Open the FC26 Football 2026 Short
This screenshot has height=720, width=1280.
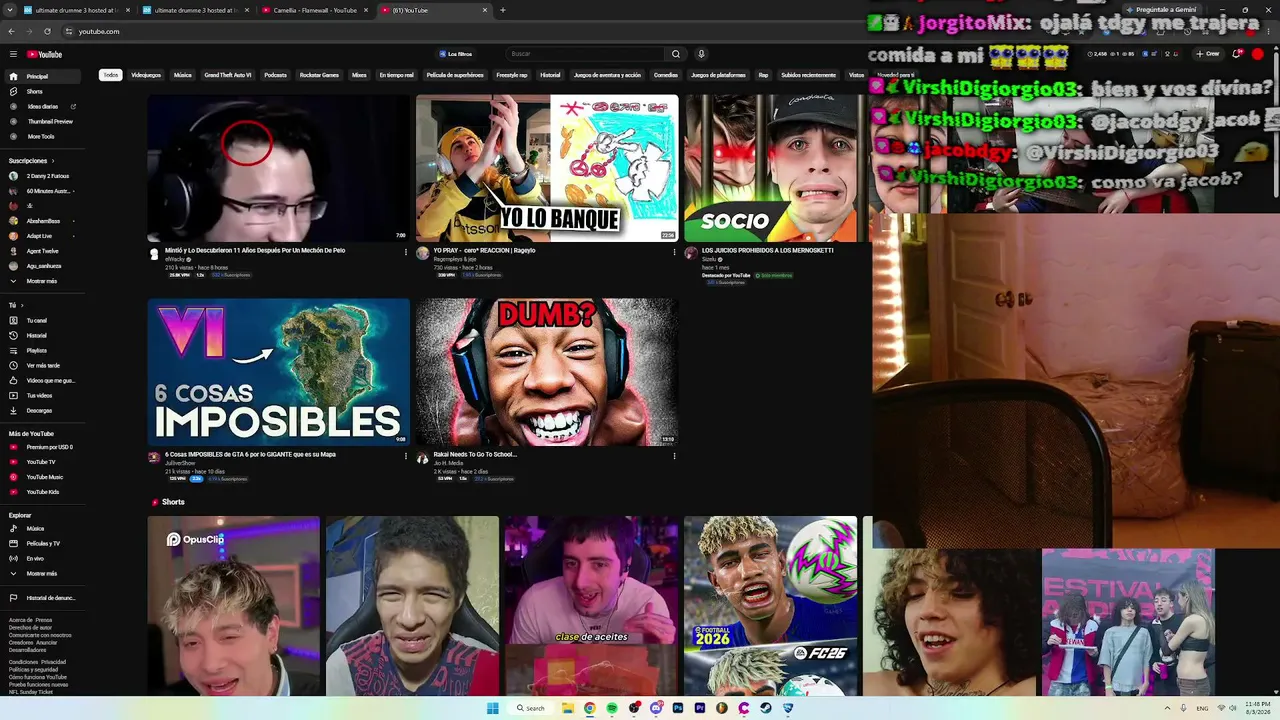point(771,606)
